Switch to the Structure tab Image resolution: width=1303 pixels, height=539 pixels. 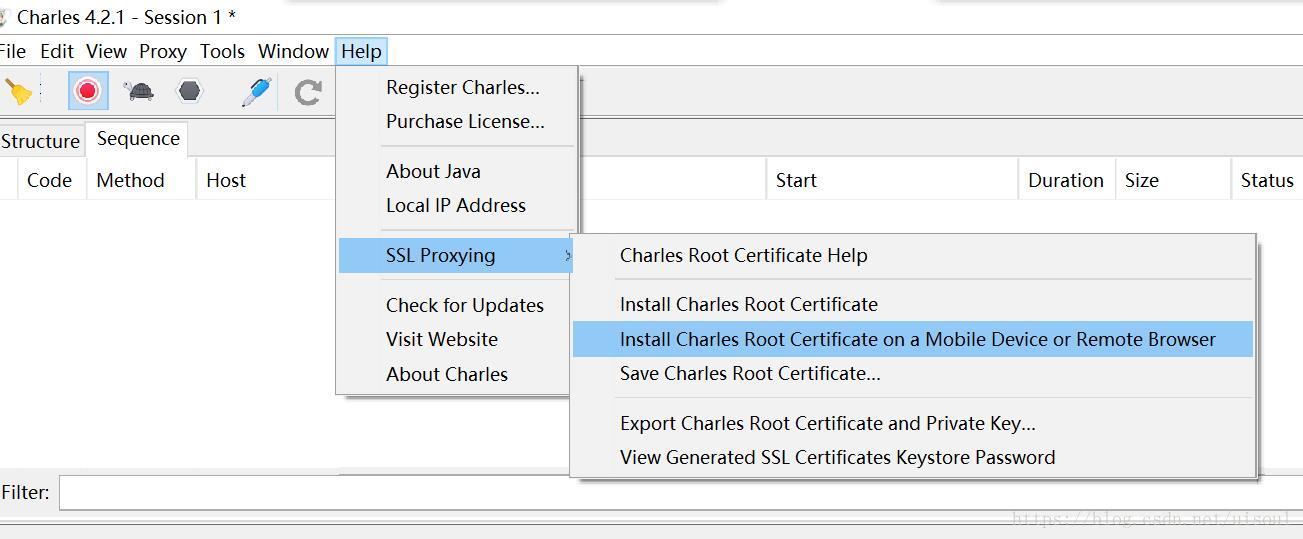pyautogui.click(x=41, y=141)
